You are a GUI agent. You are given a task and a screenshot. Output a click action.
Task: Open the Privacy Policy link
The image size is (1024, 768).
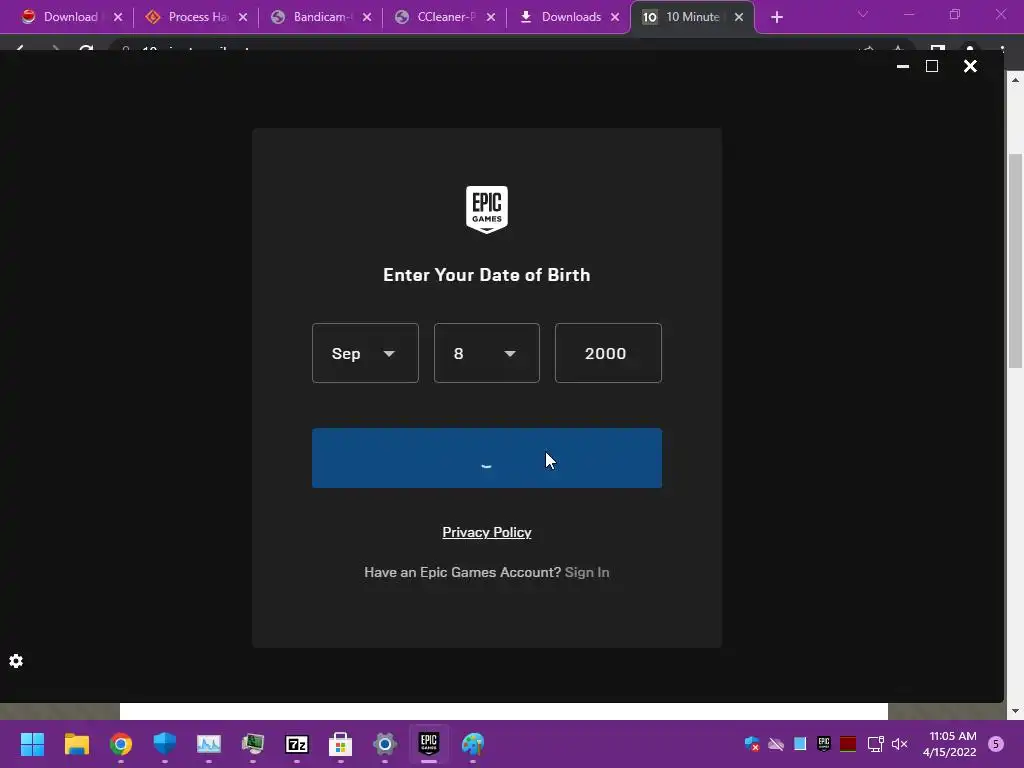[x=487, y=532]
